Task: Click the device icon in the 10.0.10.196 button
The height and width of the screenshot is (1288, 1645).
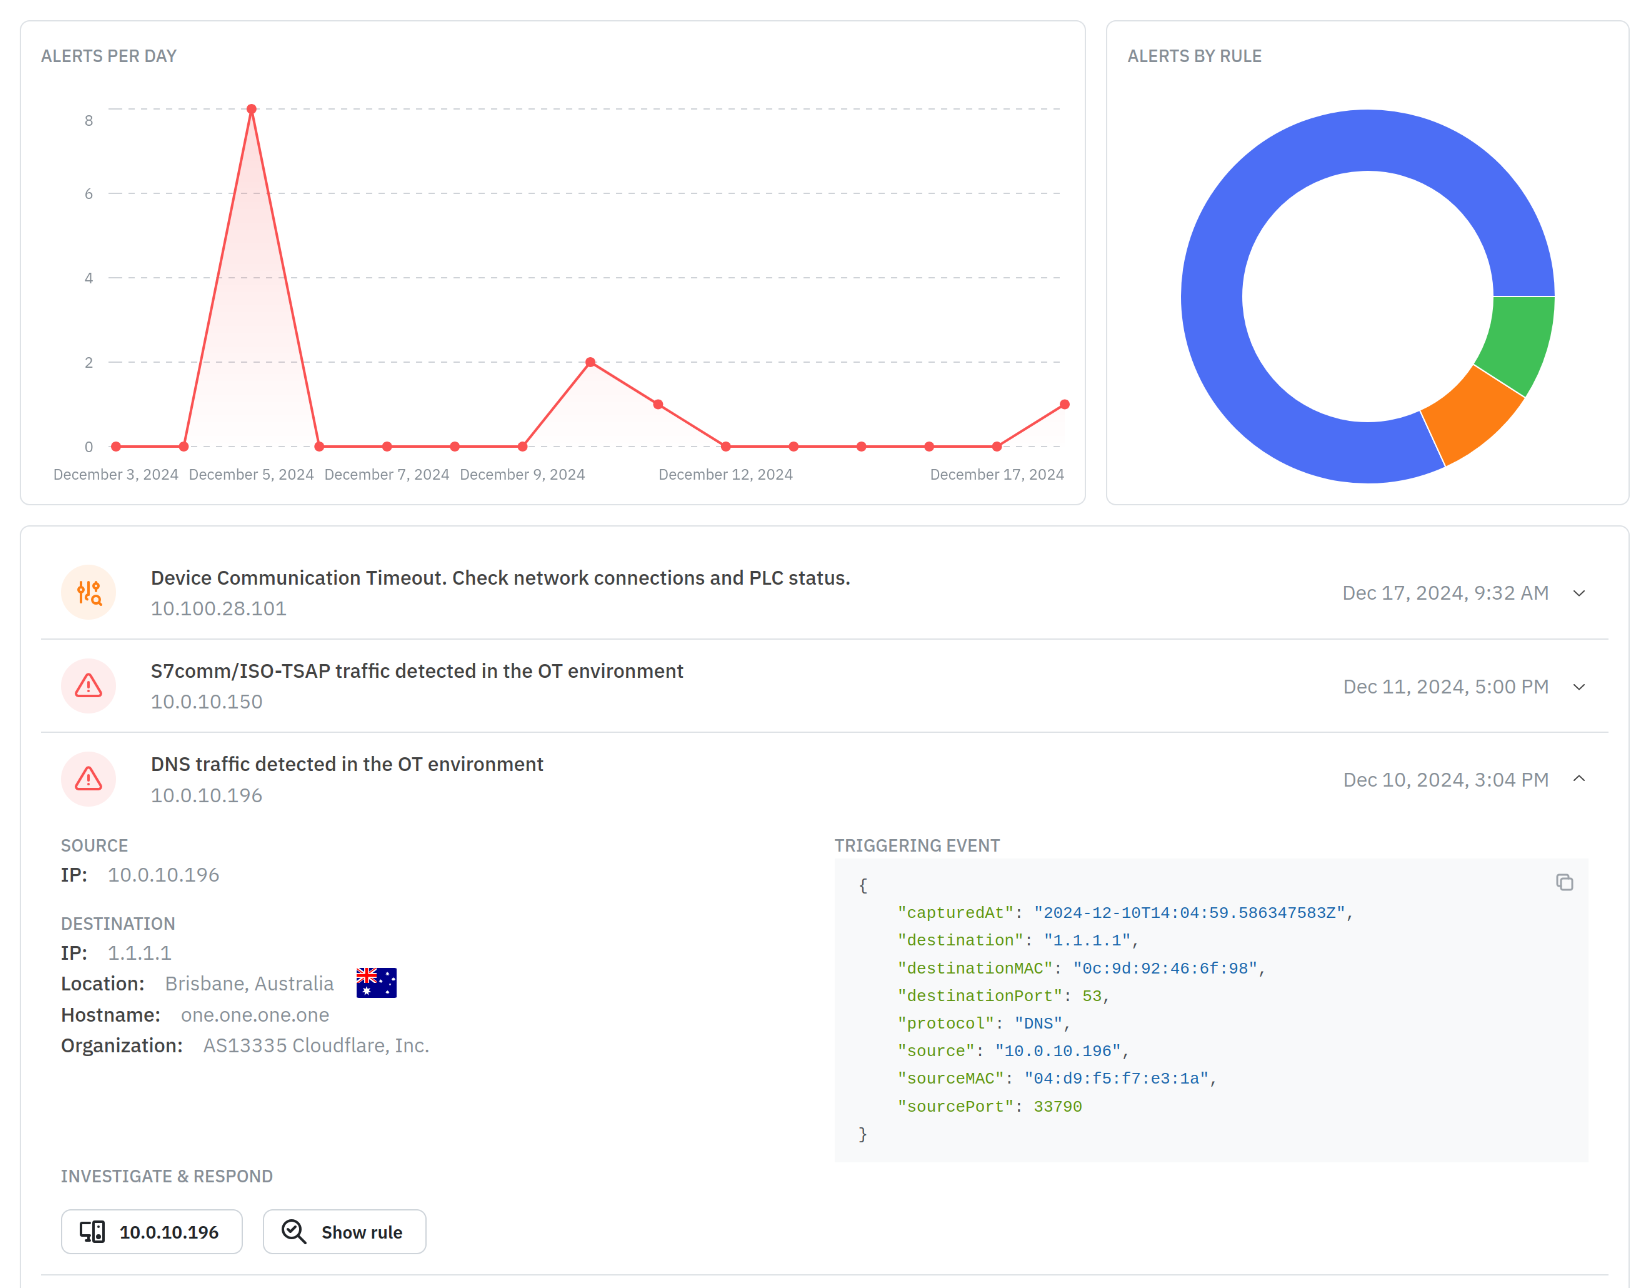Action: [x=93, y=1232]
